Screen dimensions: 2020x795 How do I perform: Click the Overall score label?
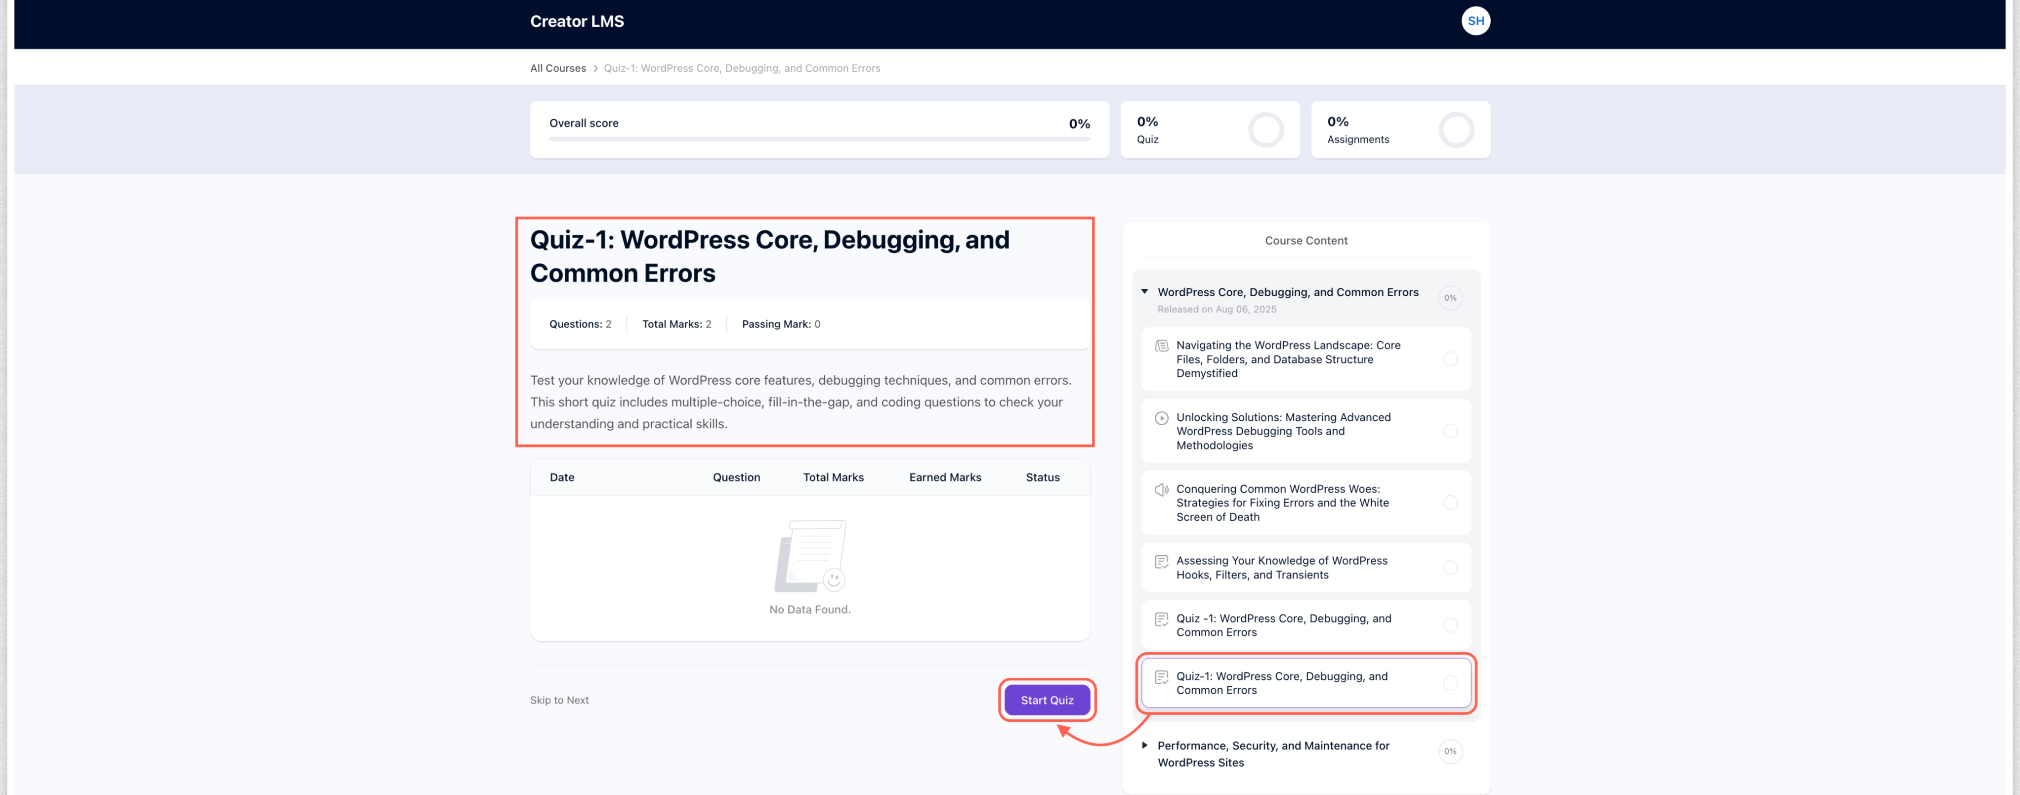584,124
